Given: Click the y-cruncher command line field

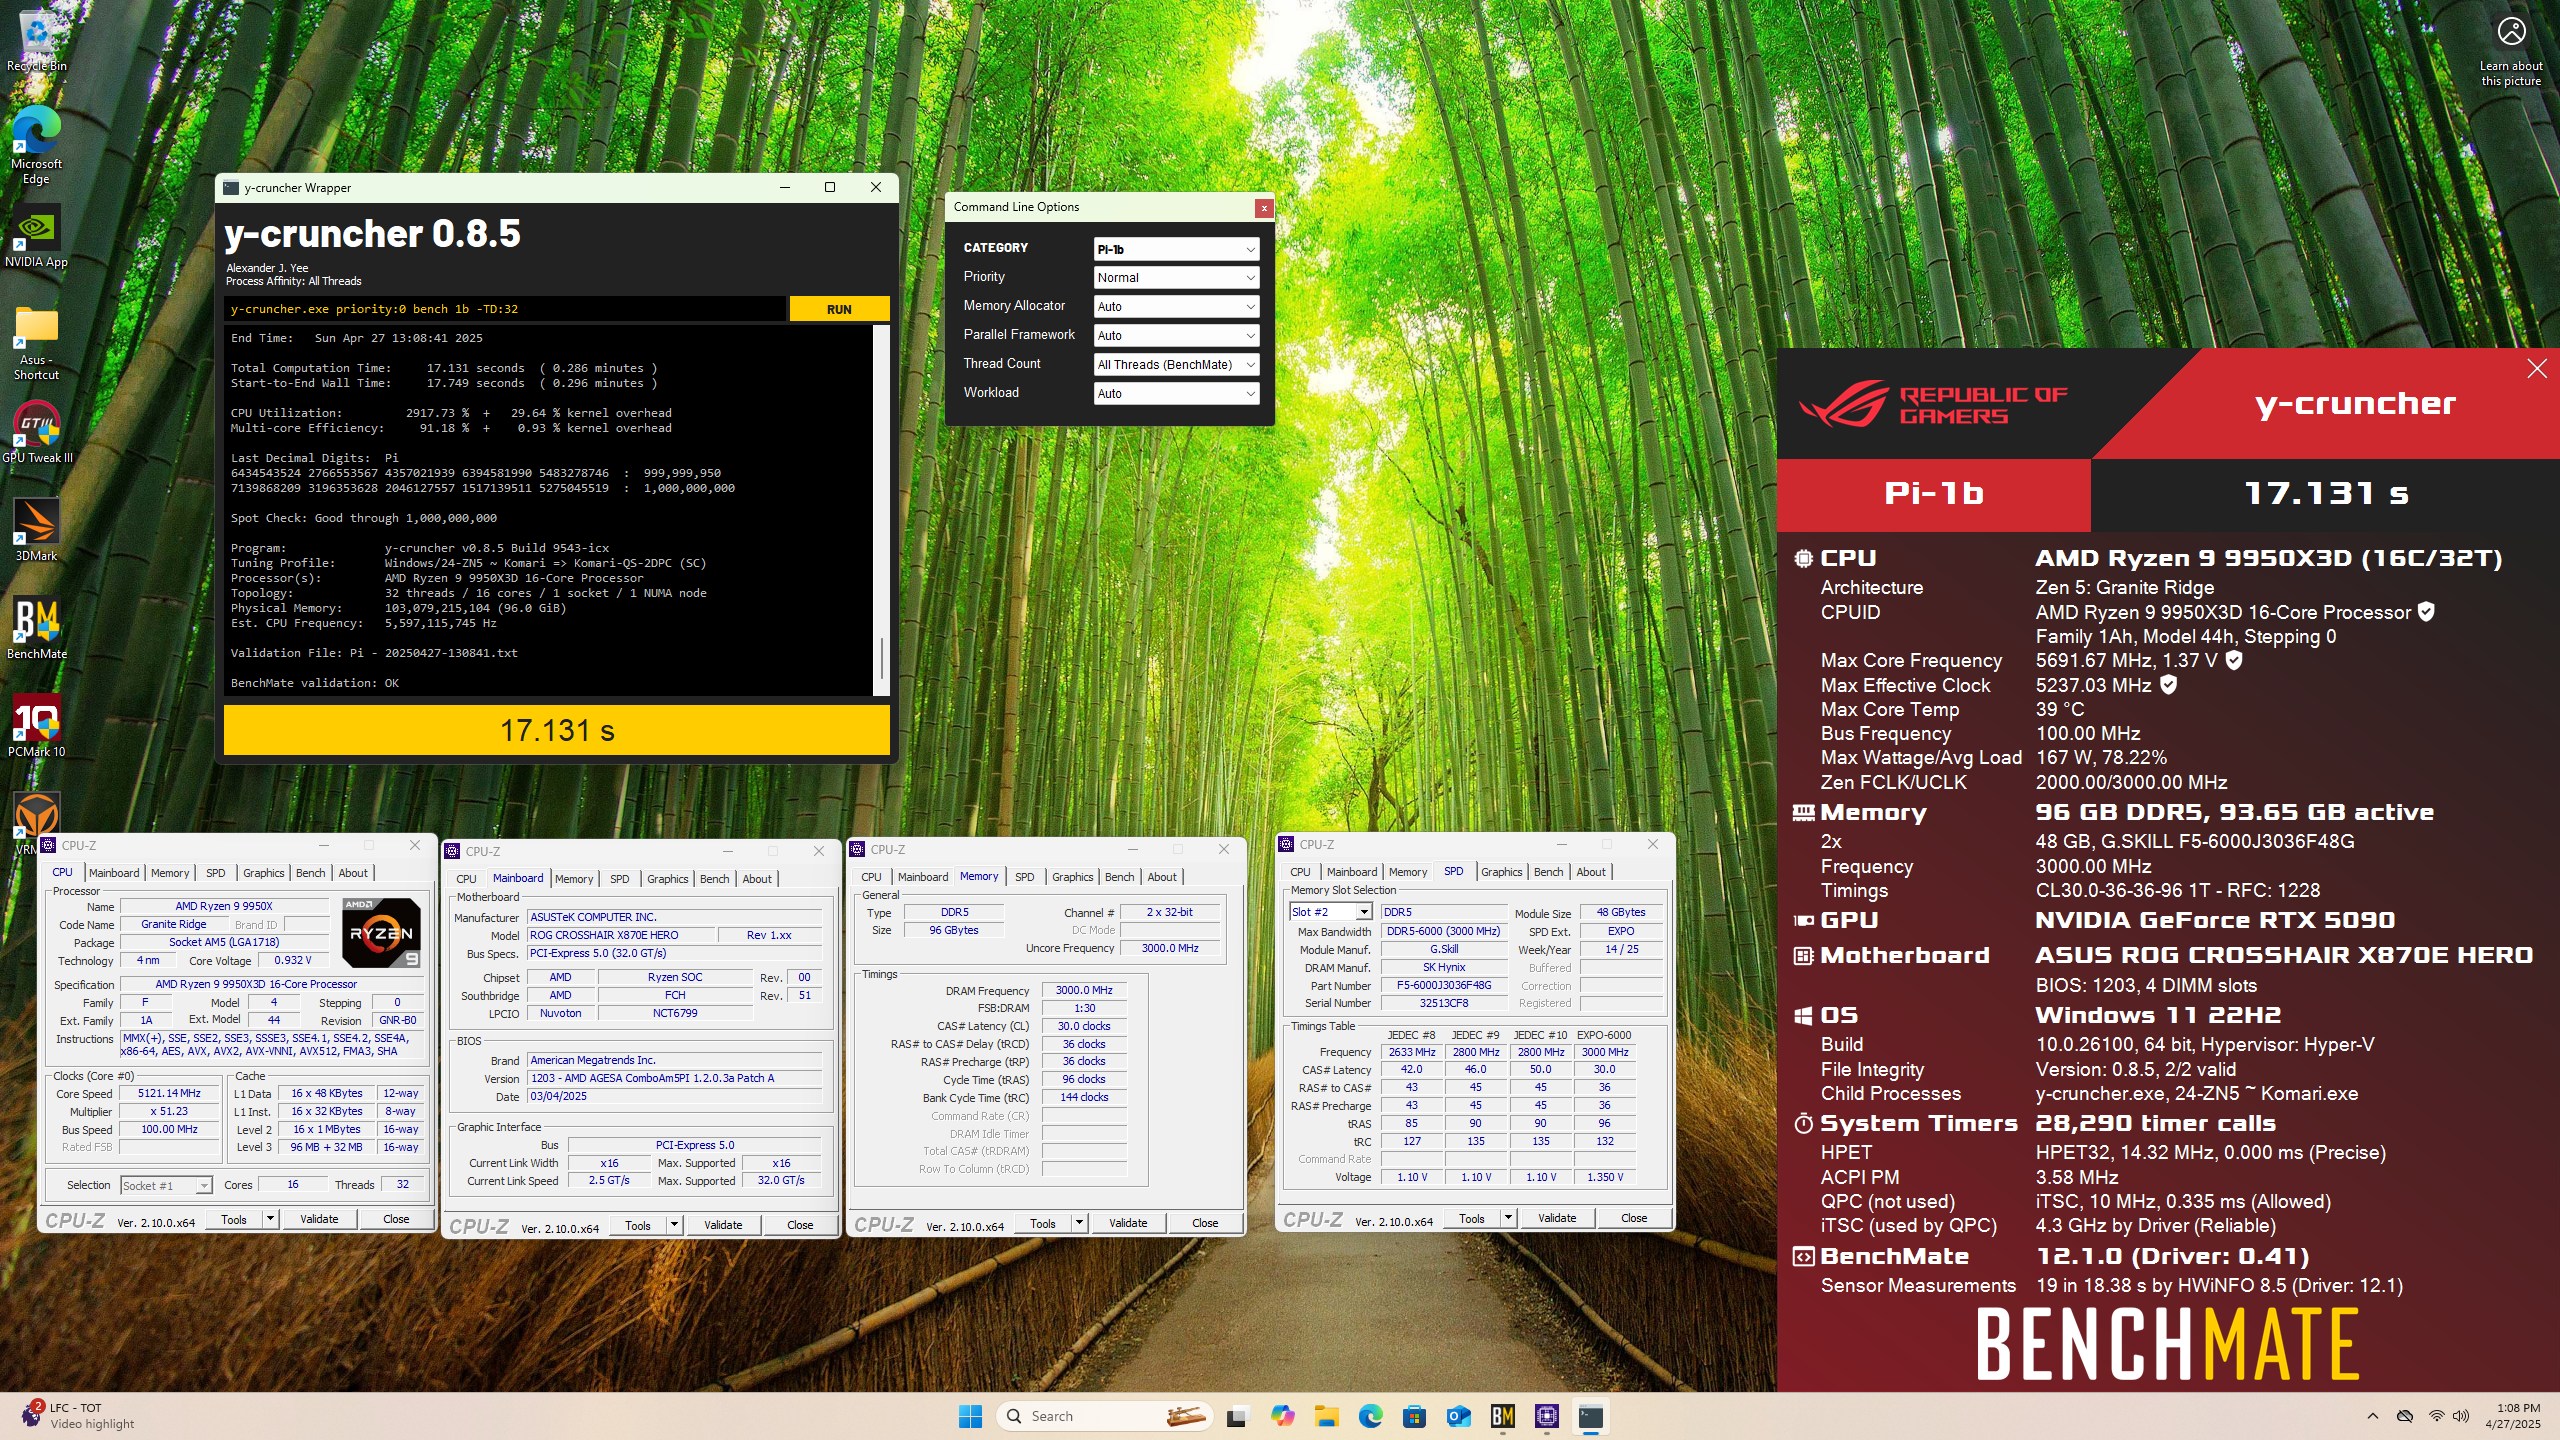Looking at the screenshot, I should pyautogui.click(x=505, y=309).
